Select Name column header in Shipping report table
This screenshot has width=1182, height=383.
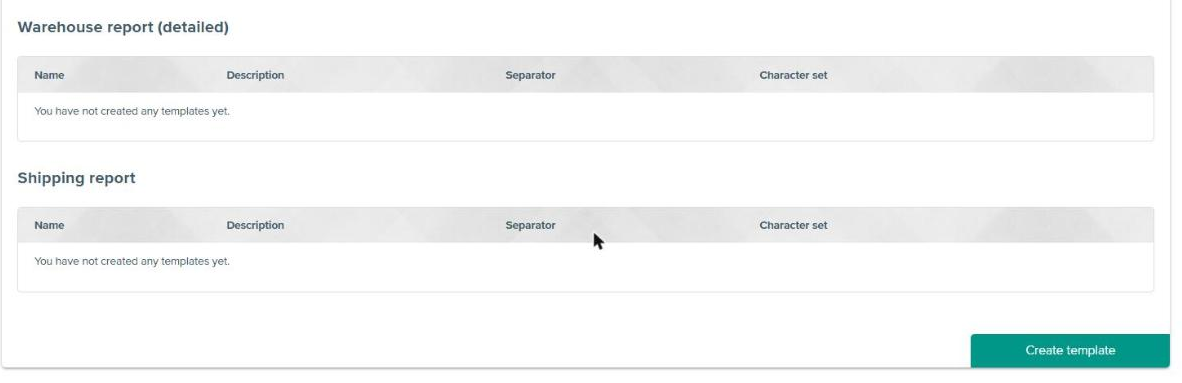(49, 225)
